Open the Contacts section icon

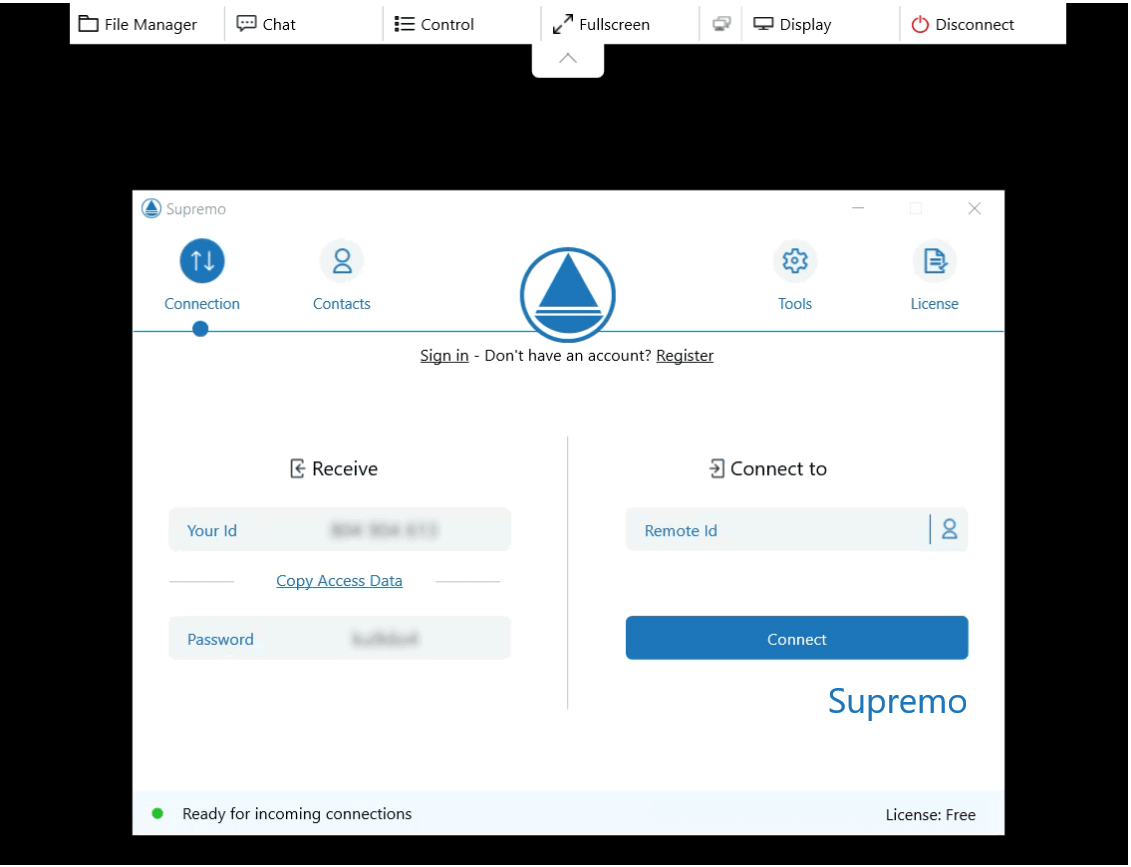pos(342,260)
